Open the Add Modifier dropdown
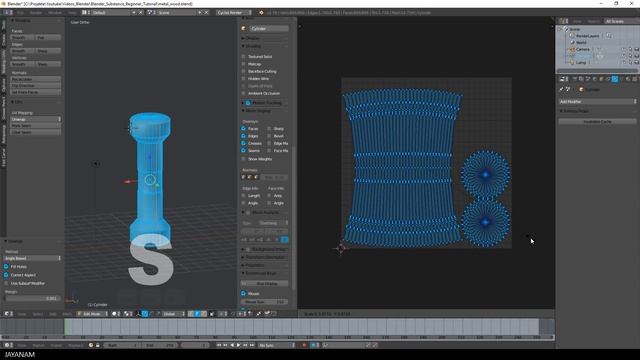 pos(598,102)
